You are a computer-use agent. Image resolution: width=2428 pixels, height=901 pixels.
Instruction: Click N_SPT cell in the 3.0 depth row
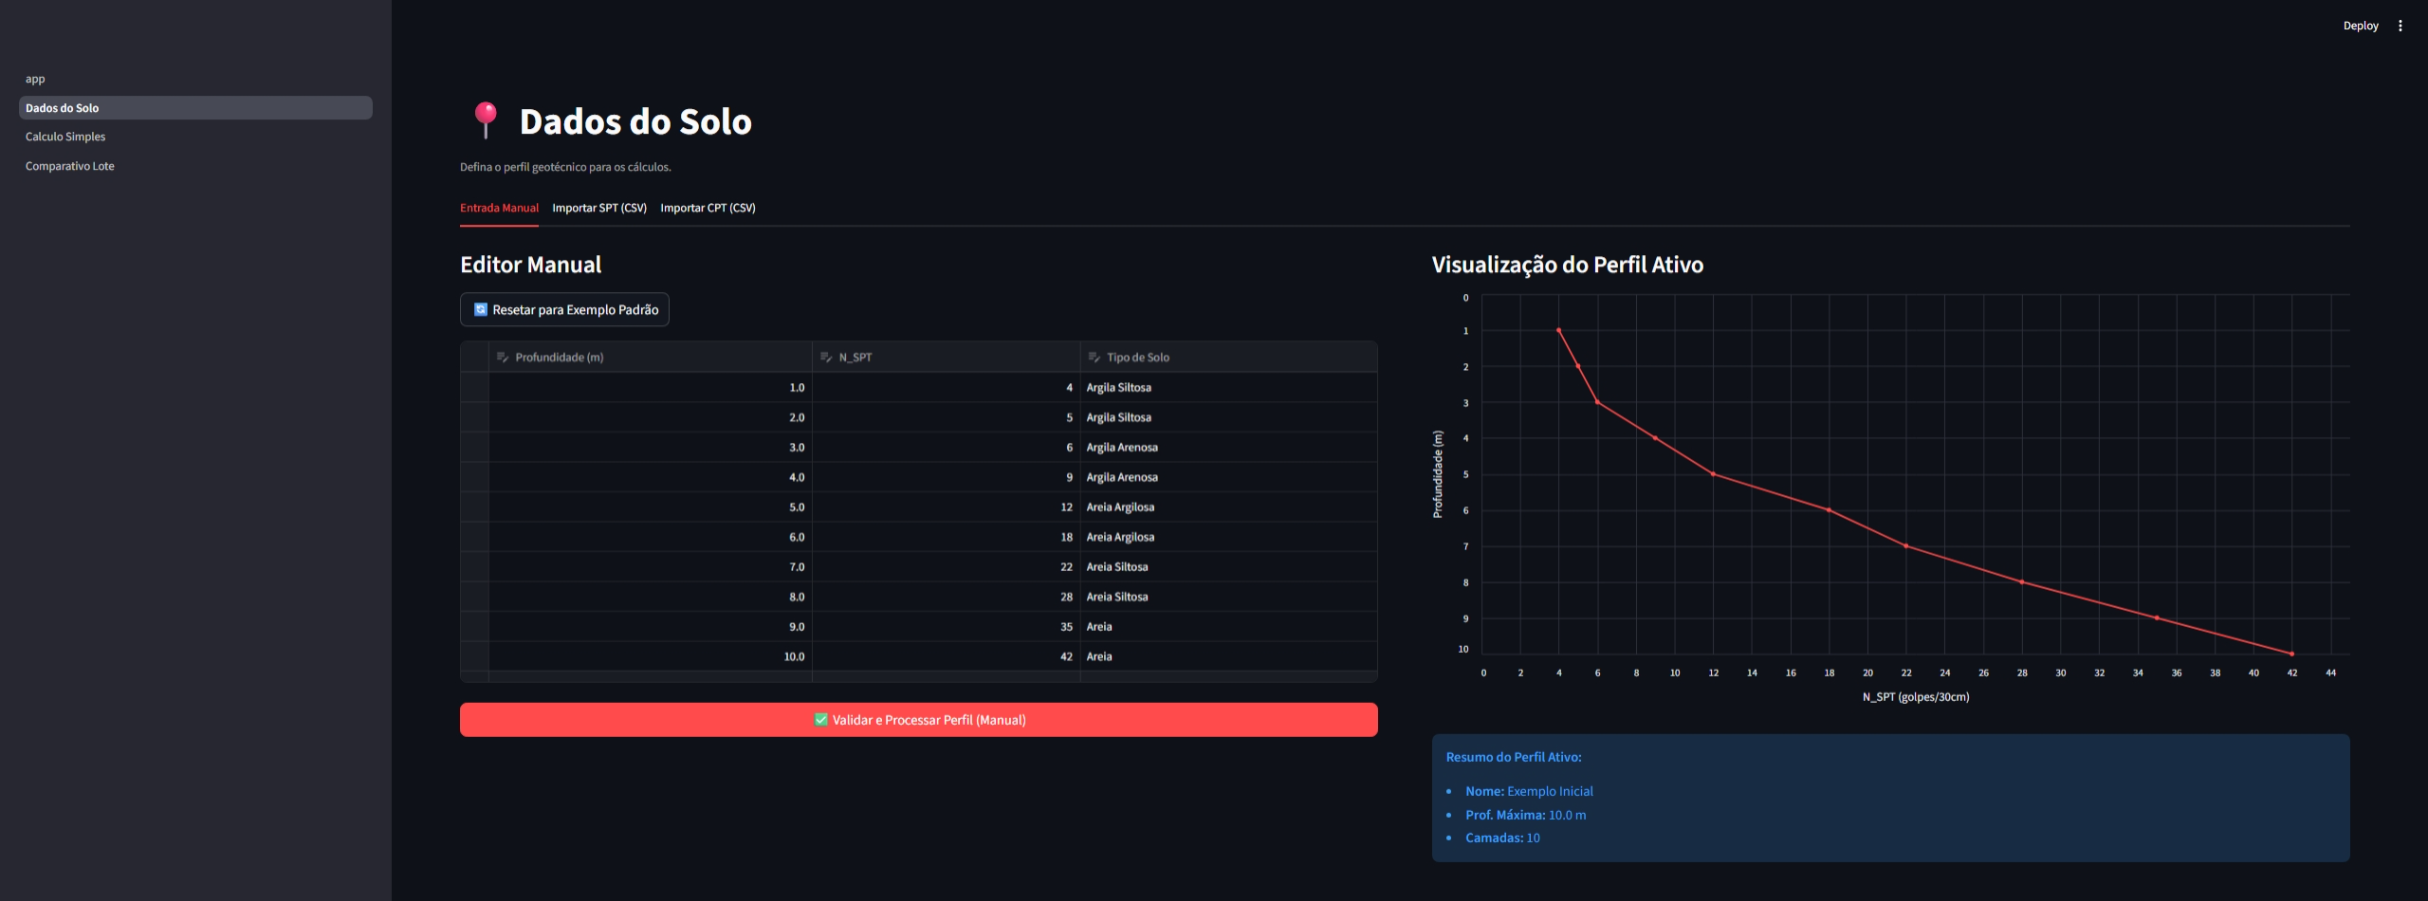coord(946,447)
